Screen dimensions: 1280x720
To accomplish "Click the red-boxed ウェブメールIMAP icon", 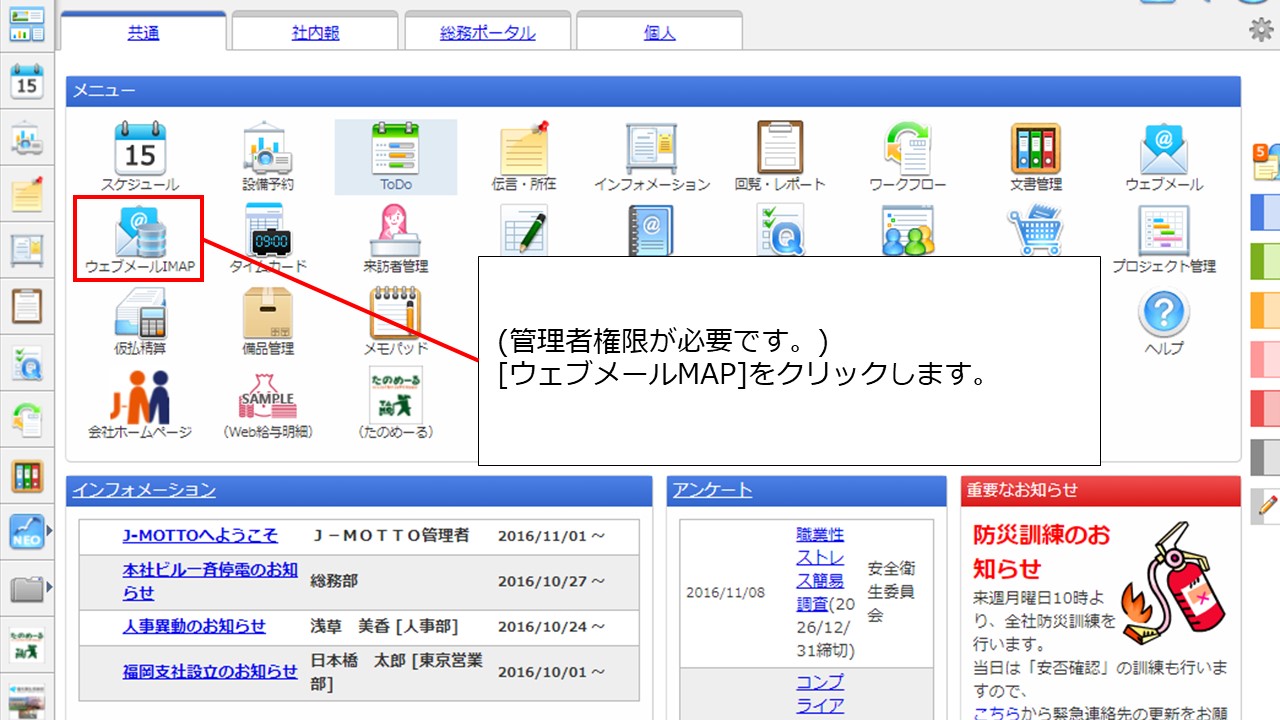I will pyautogui.click(x=138, y=237).
